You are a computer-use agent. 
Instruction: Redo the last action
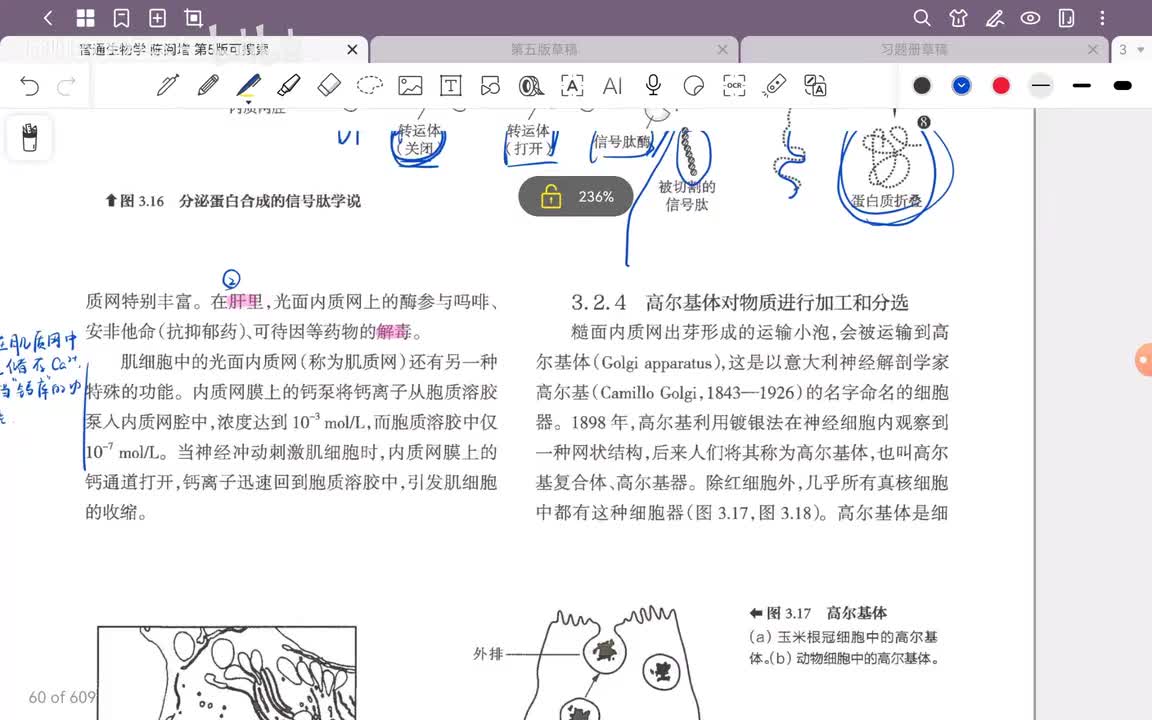point(67,86)
